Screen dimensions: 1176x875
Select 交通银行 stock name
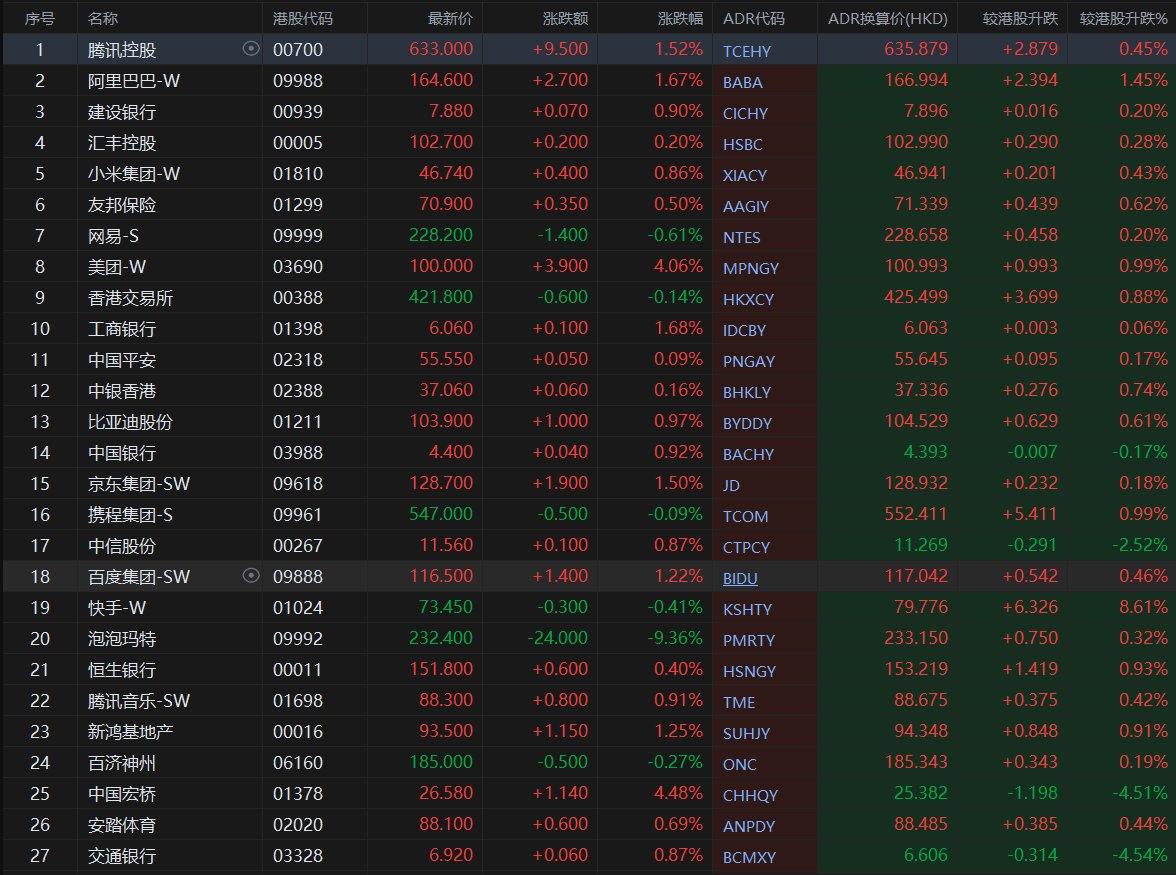(x=122, y=855)
